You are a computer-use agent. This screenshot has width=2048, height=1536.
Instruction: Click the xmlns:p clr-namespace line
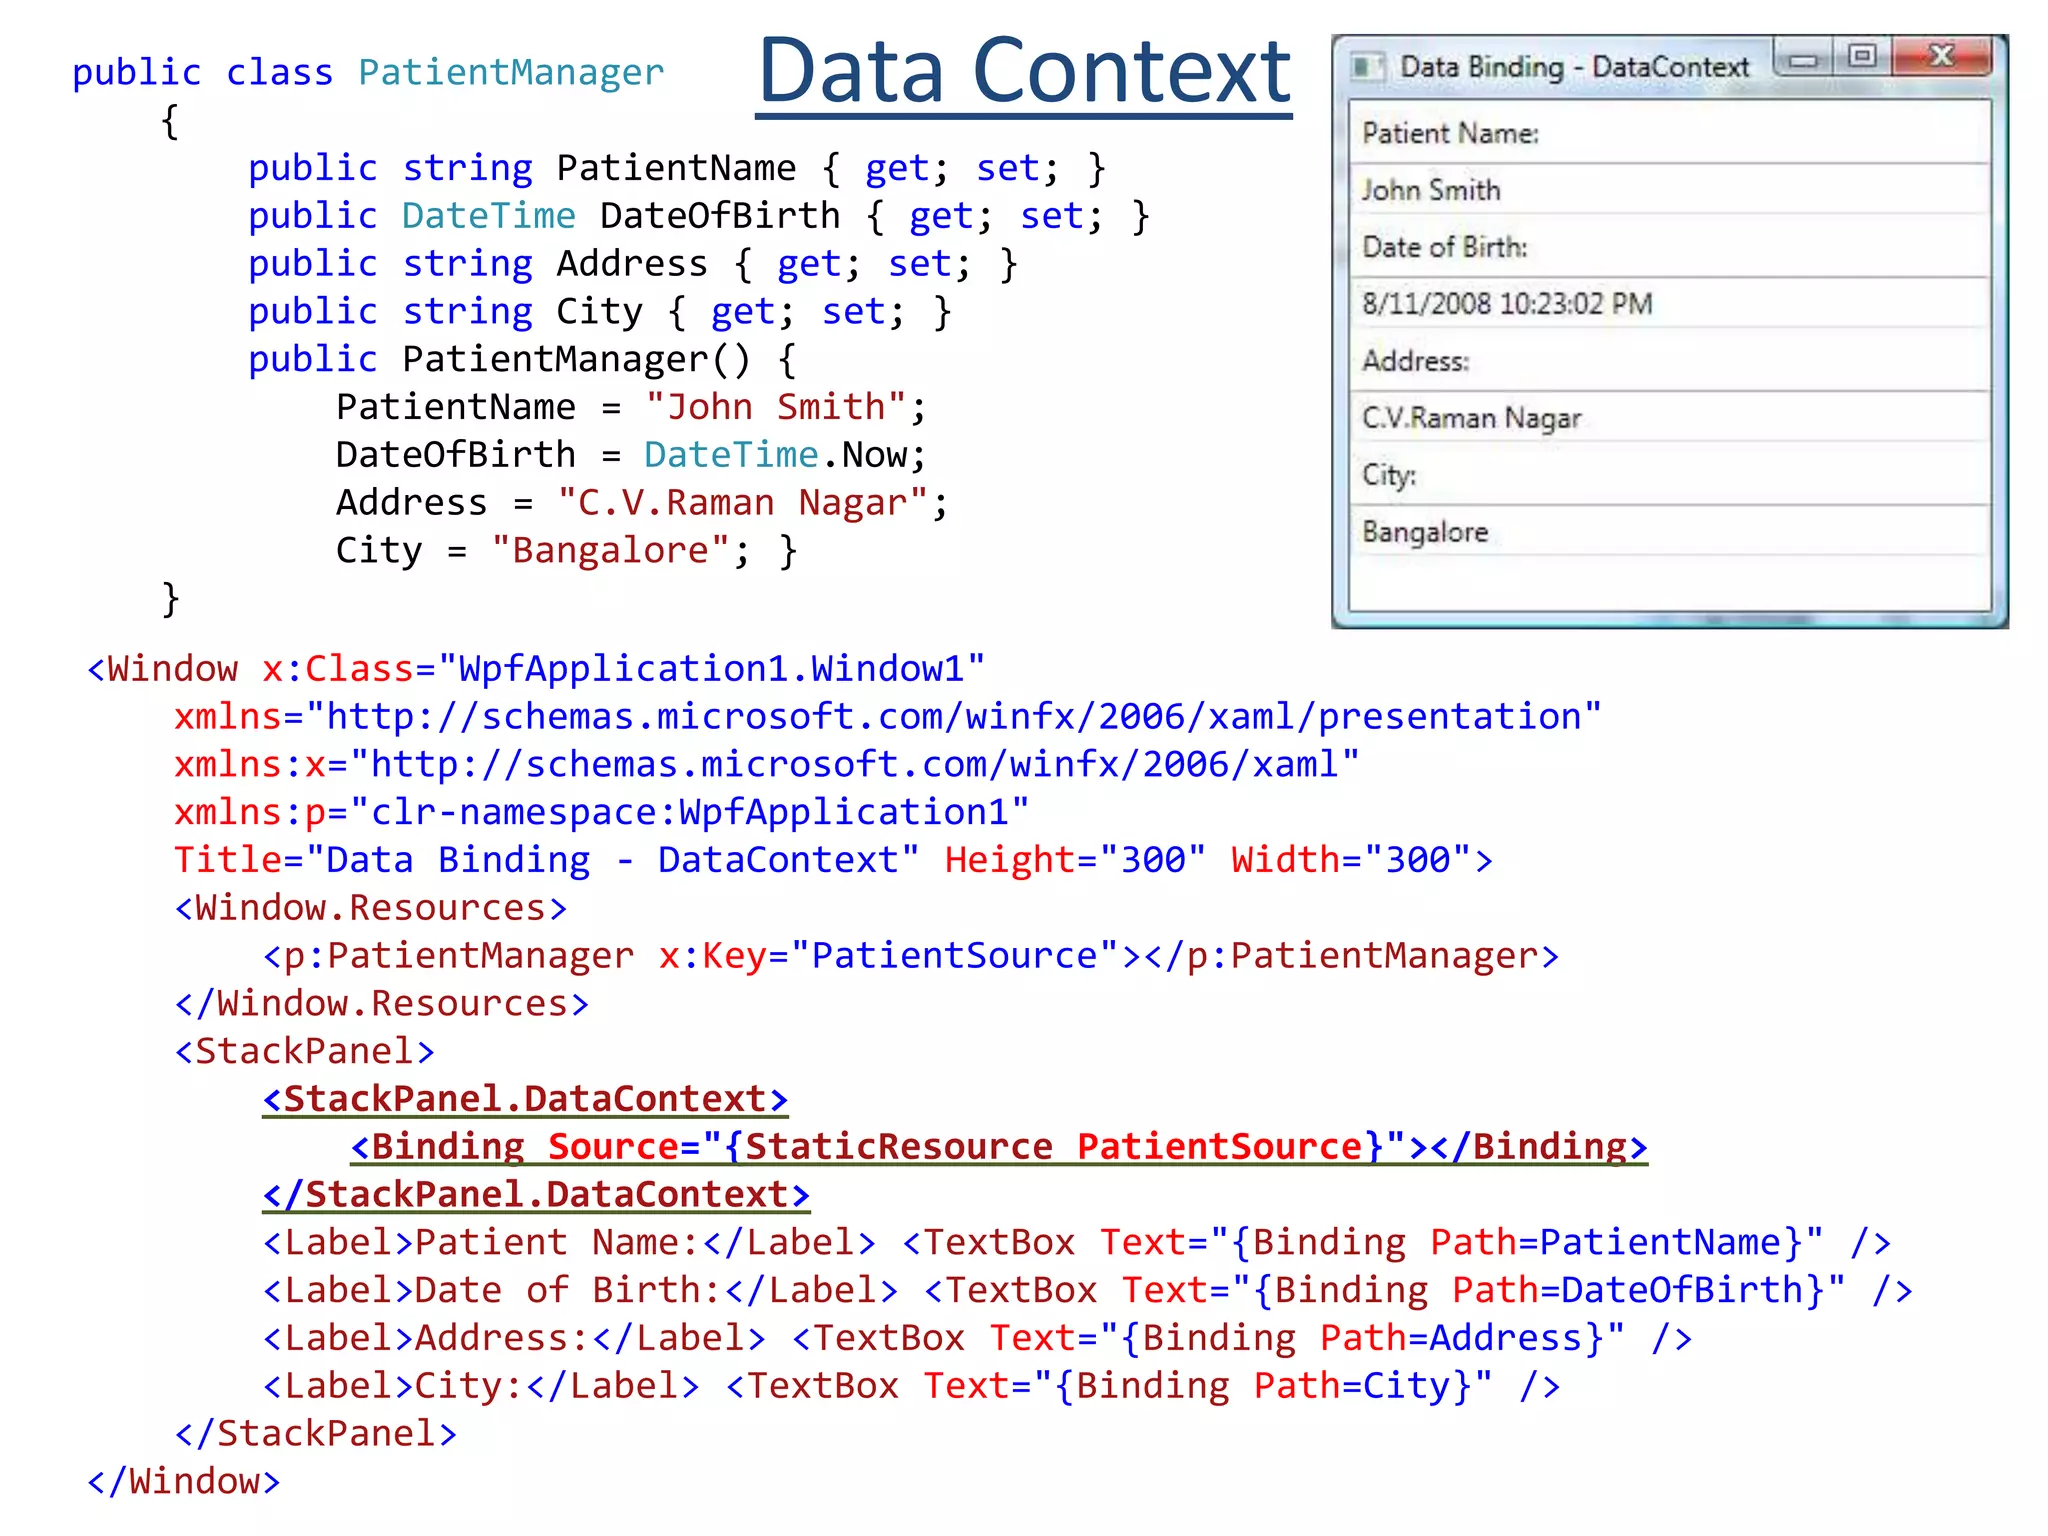602,812
